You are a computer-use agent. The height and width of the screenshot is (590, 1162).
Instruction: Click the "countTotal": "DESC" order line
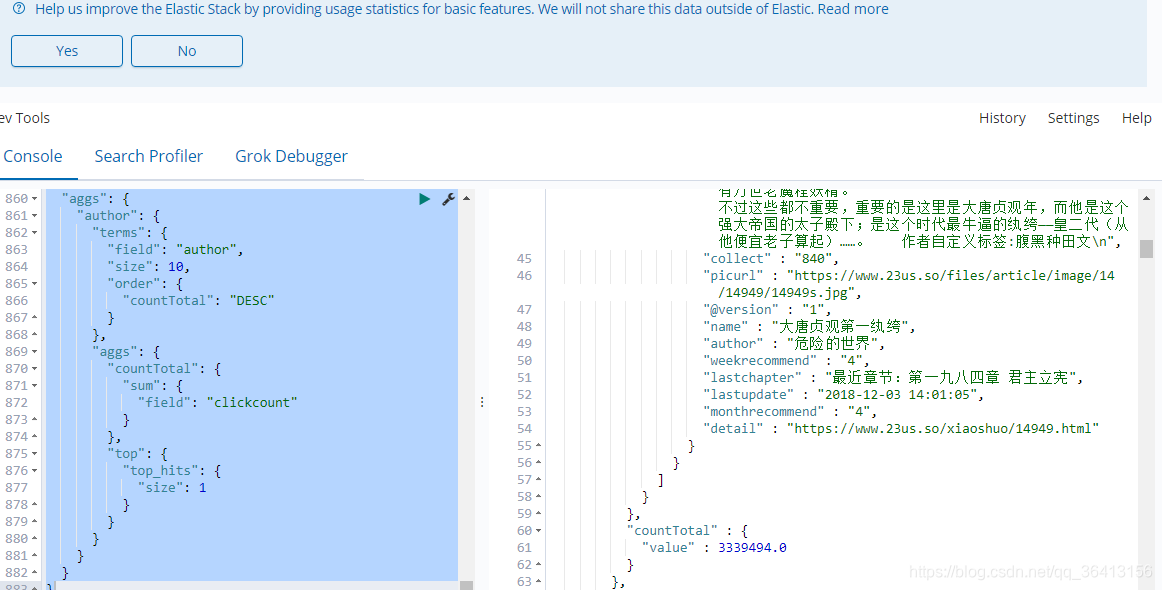[x=199, y=300]
